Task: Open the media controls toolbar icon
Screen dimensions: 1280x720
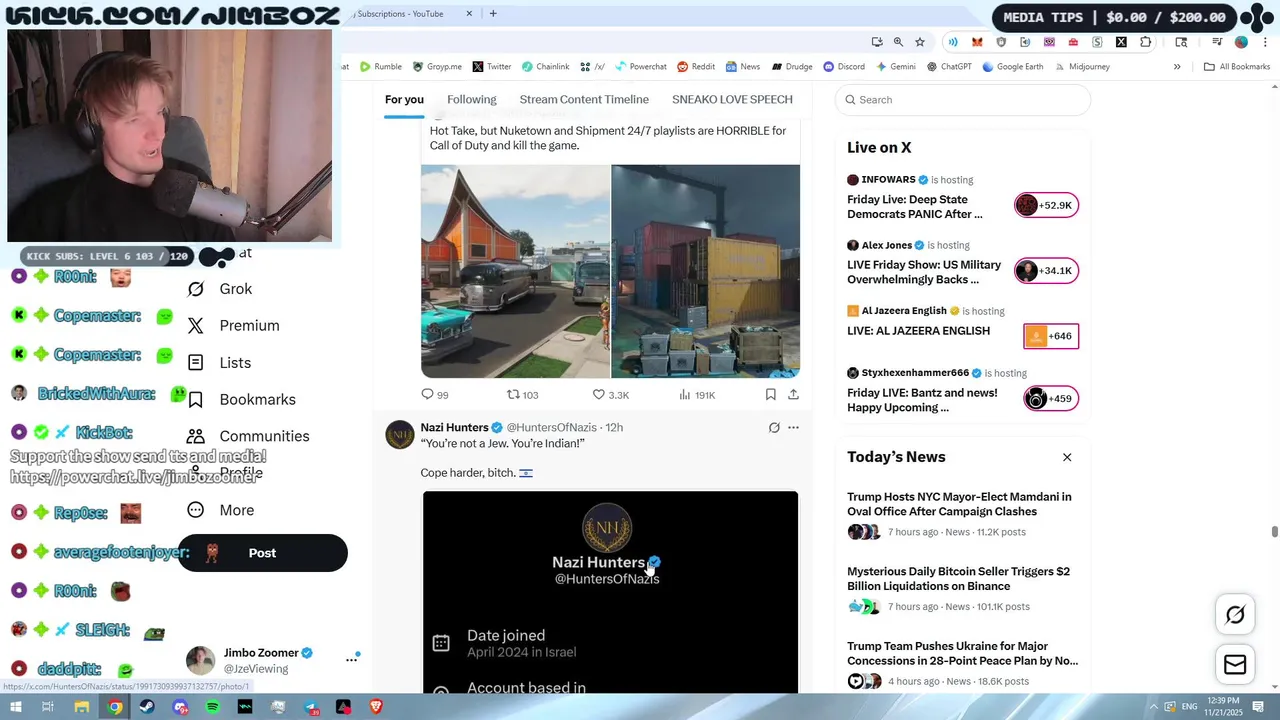Action: click(x=1217, y=42)
